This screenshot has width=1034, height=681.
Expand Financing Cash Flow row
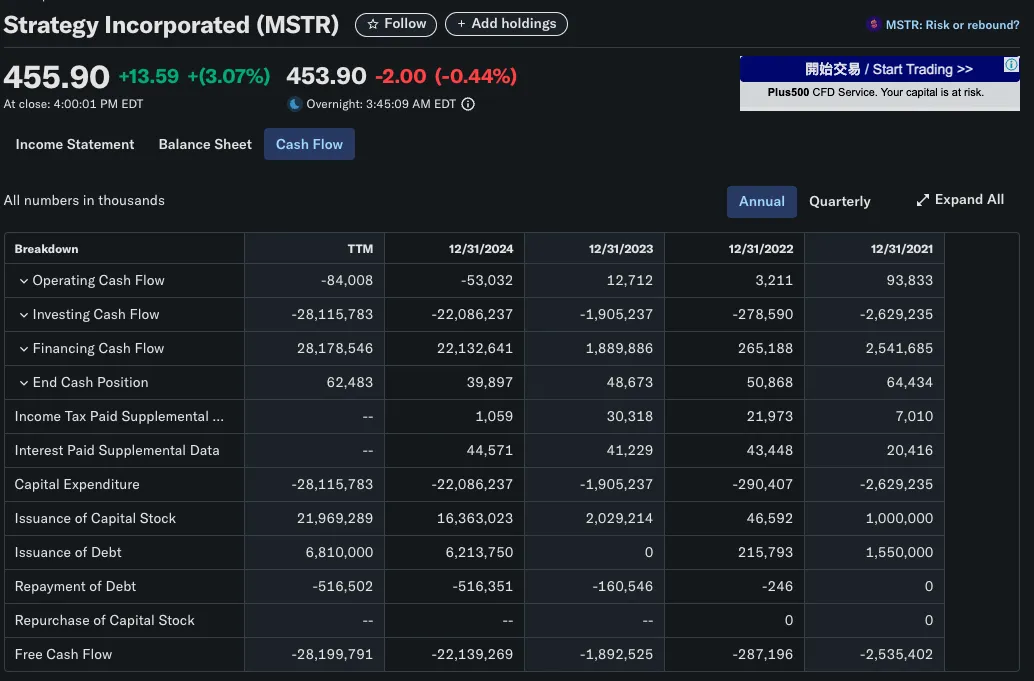point(24,349)
